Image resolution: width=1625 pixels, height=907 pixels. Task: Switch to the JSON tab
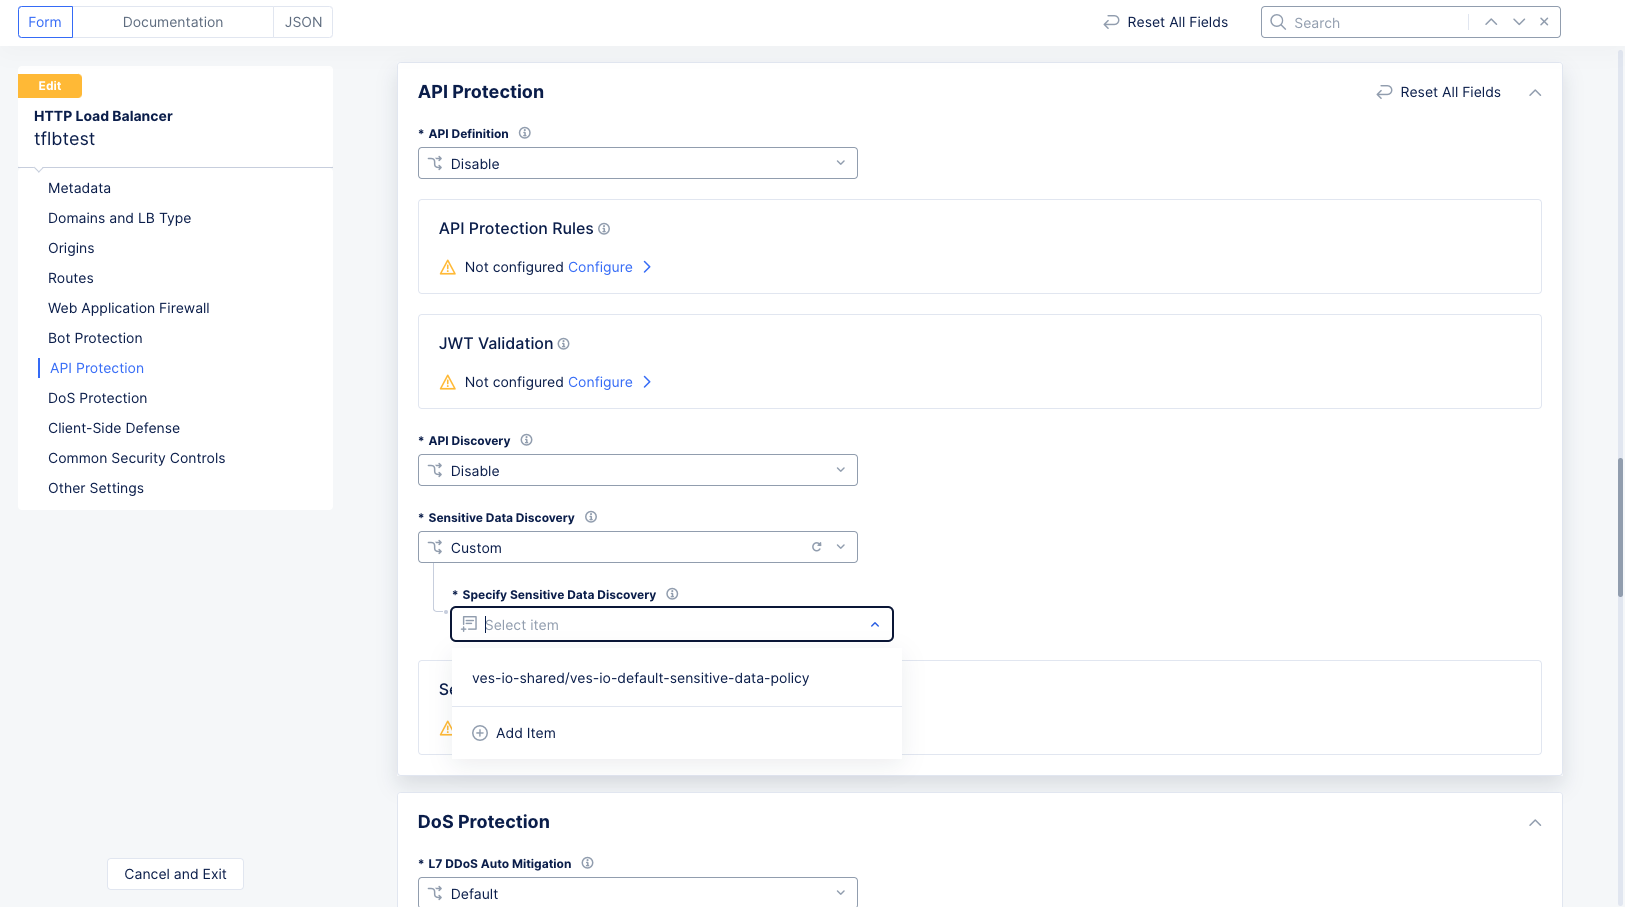pos(303,21)
